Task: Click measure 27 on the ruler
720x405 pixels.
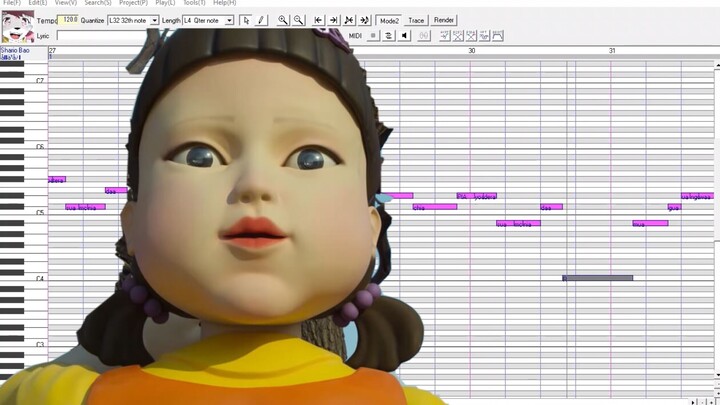Action: coord(52,51)
